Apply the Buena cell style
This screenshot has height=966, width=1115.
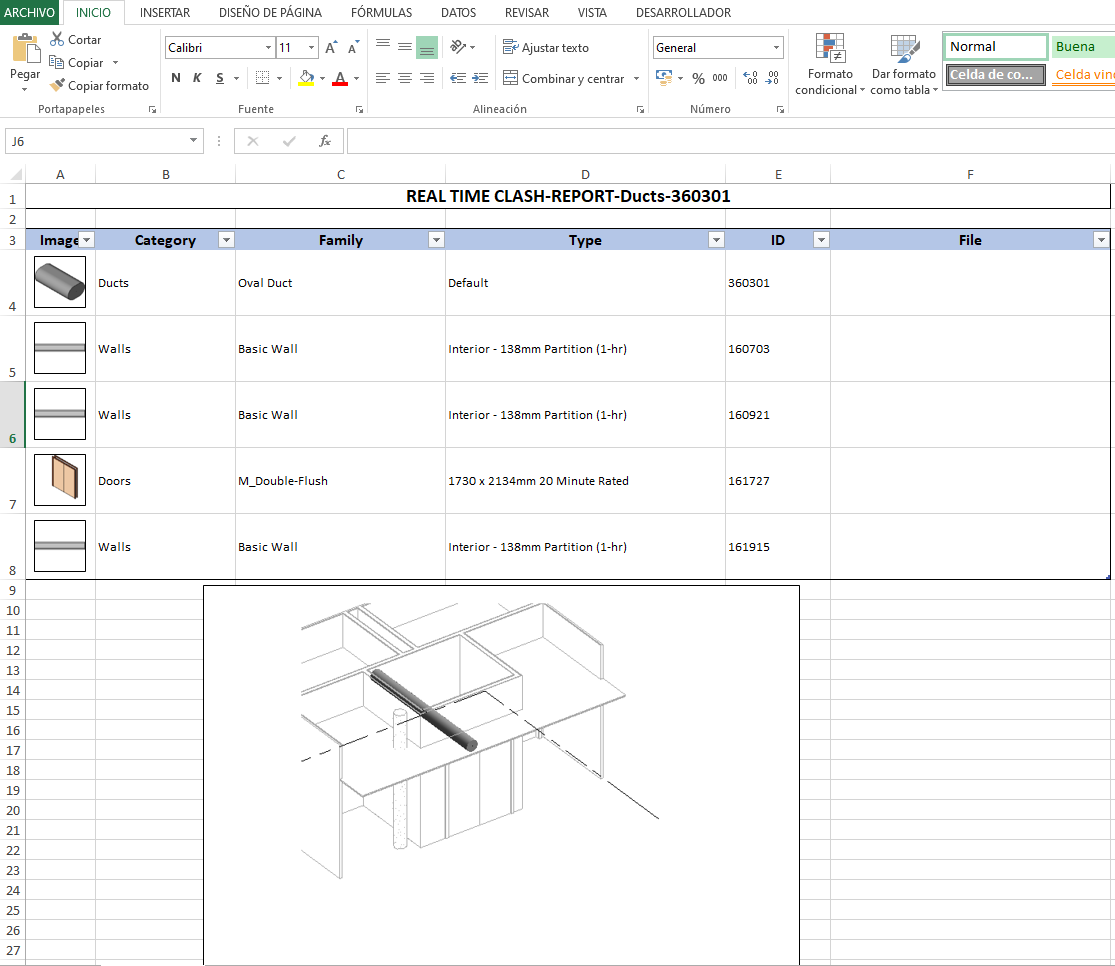click(x=1082, y=46)
